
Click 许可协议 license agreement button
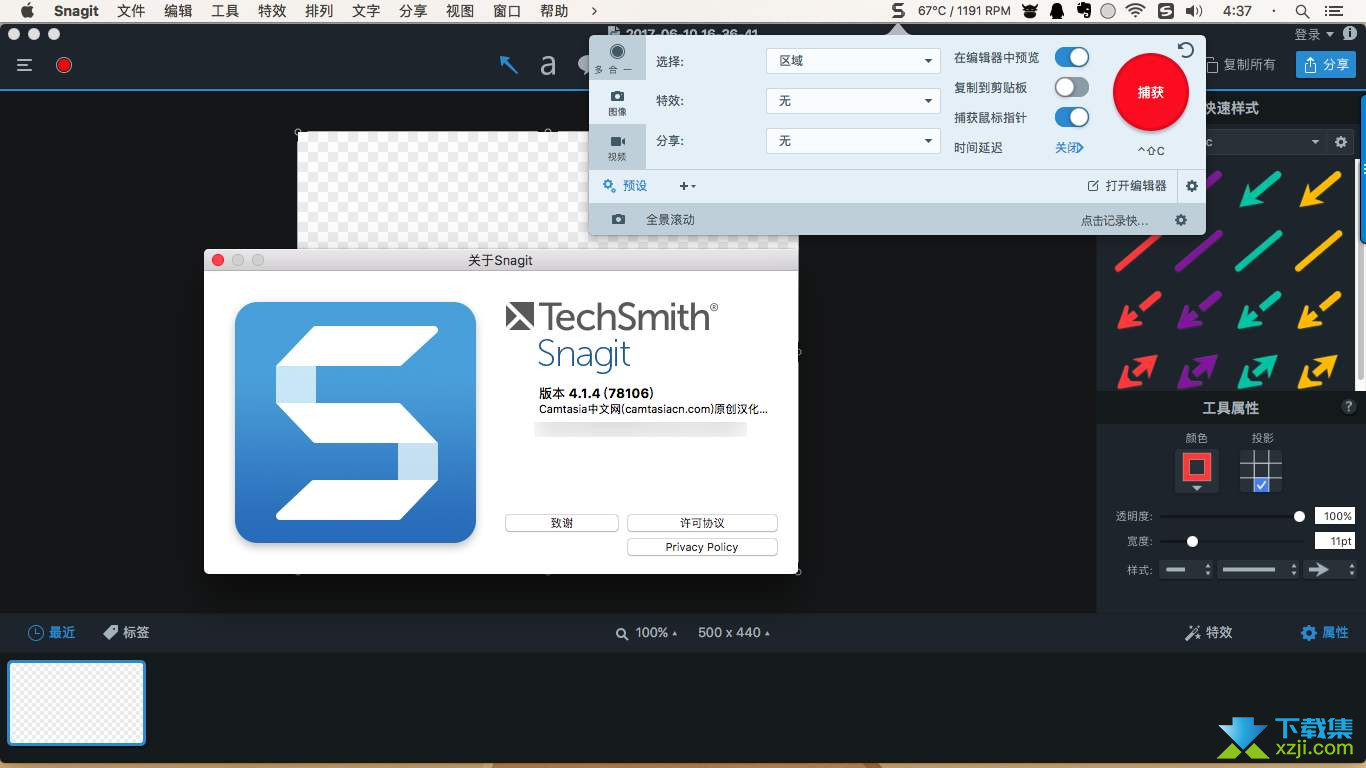click(702, 523)
